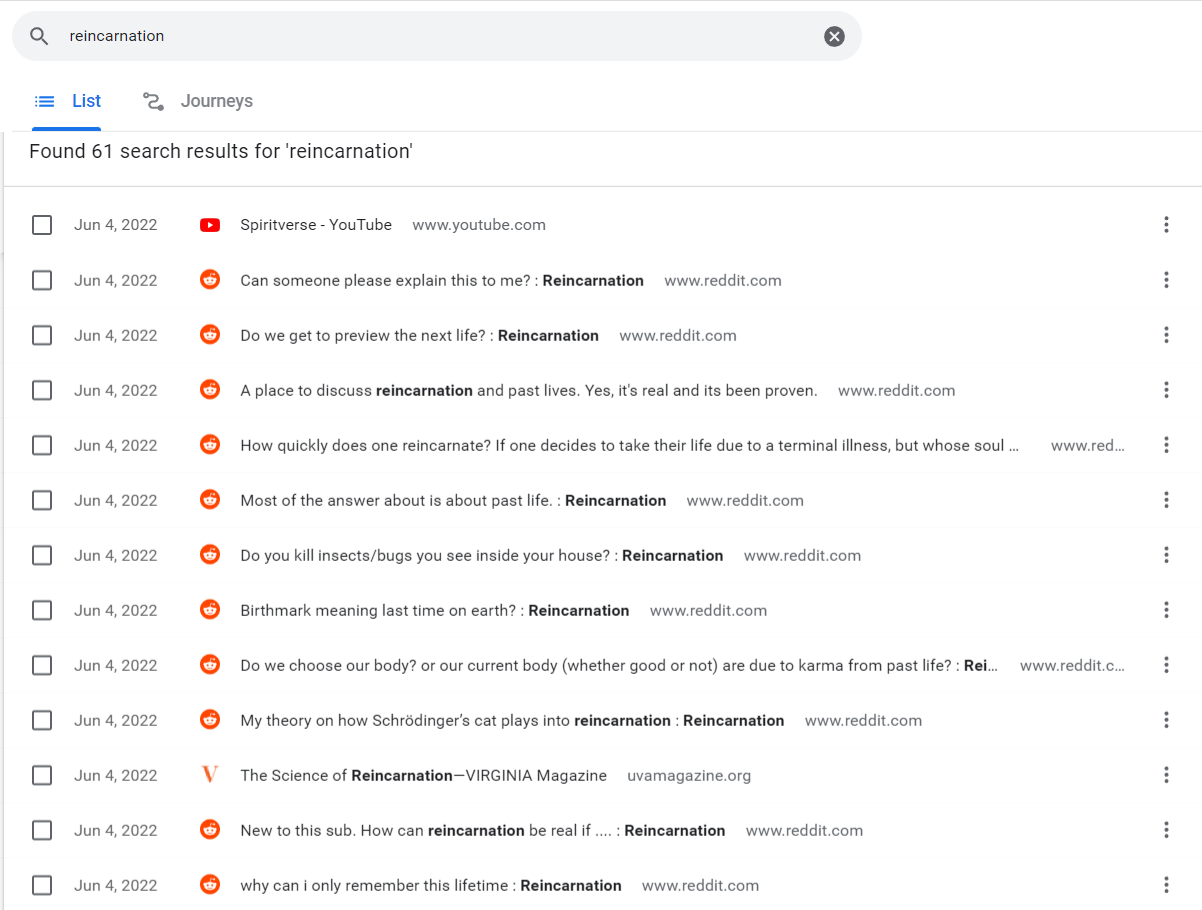Open more actions for Schrödinger's cat entry
The height and width of the screenshot is (910, 1202).
pyautogui.click(x=1166, y=720)
